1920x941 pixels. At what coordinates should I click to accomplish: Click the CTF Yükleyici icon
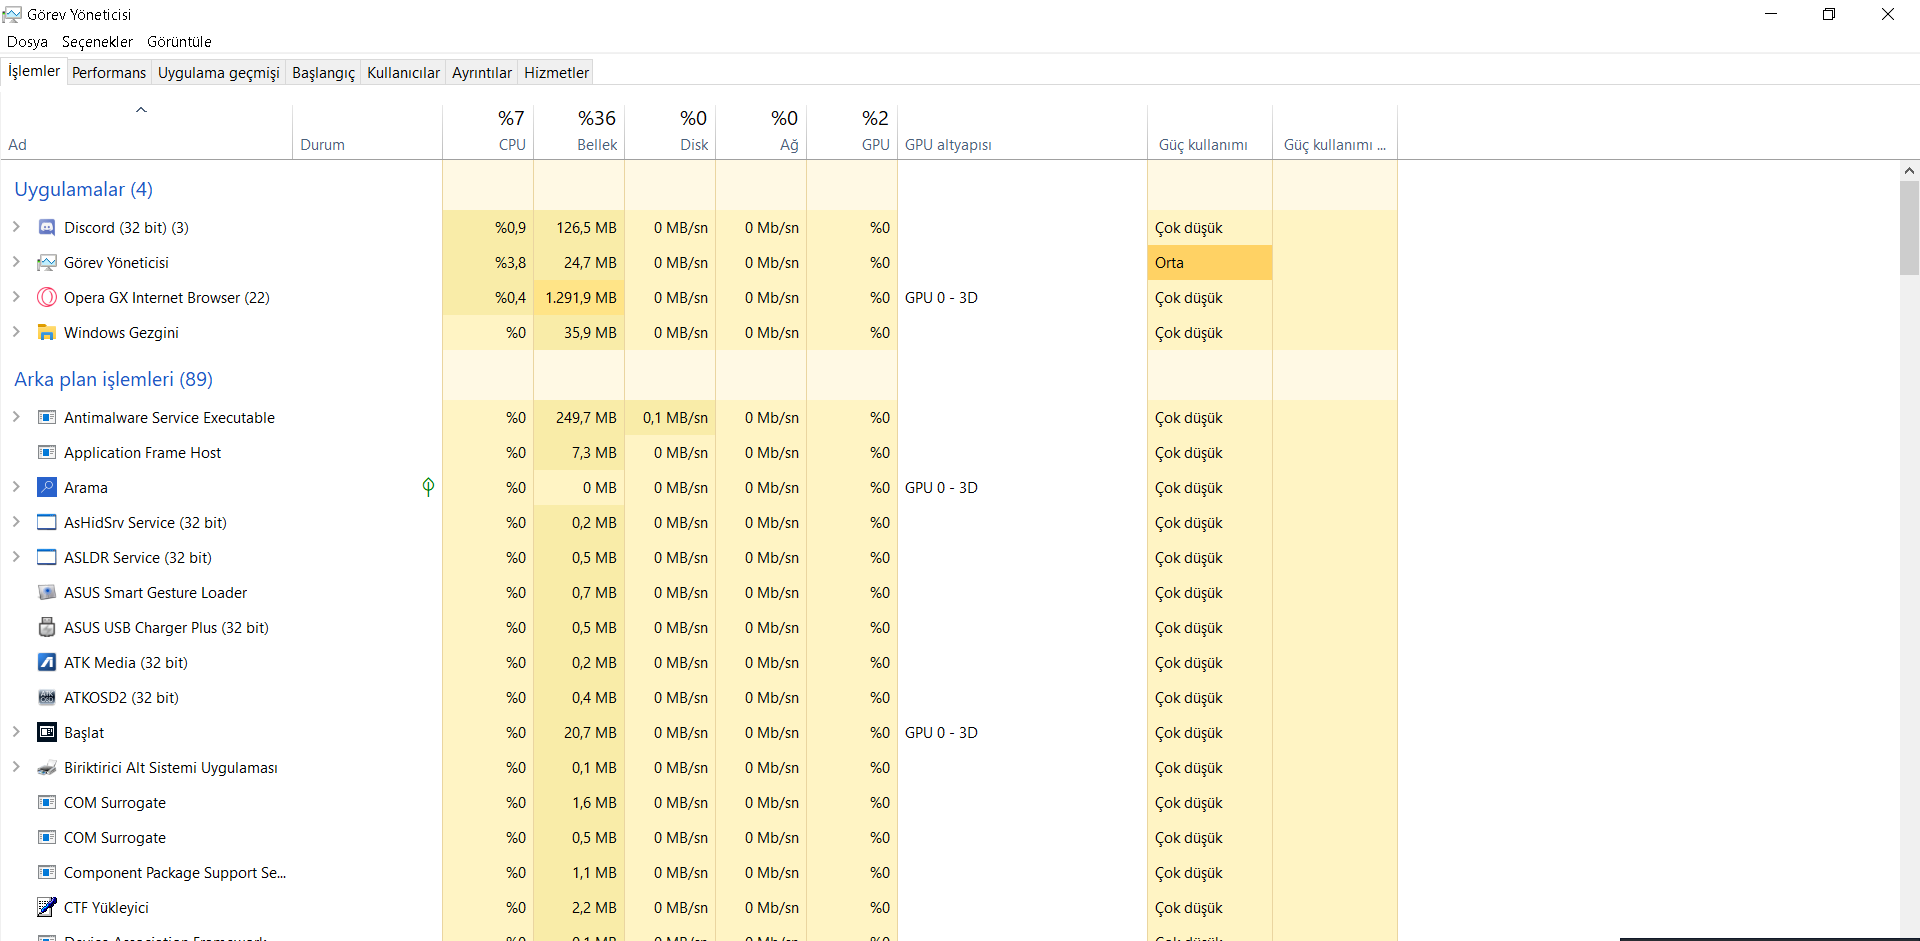47,908
